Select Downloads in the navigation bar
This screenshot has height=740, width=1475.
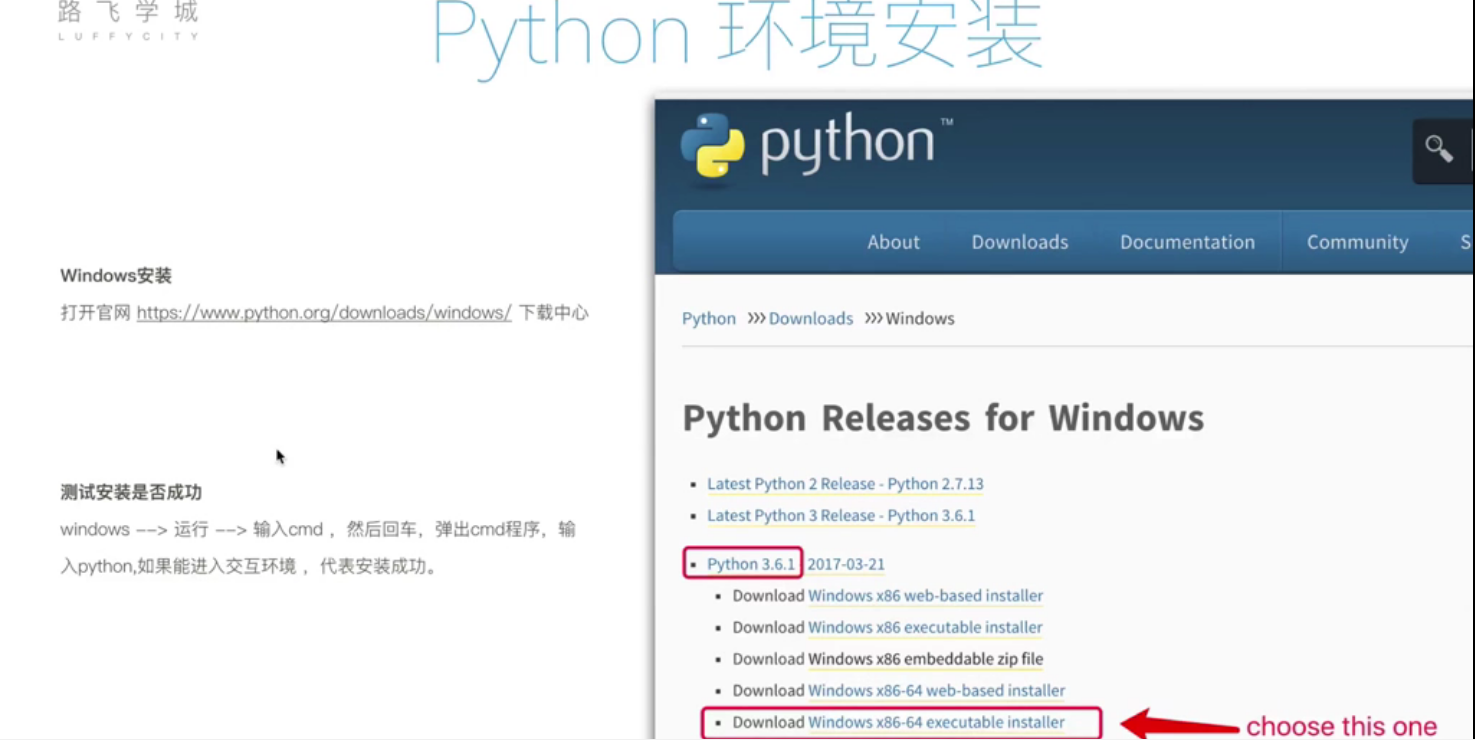point(1020,242)
